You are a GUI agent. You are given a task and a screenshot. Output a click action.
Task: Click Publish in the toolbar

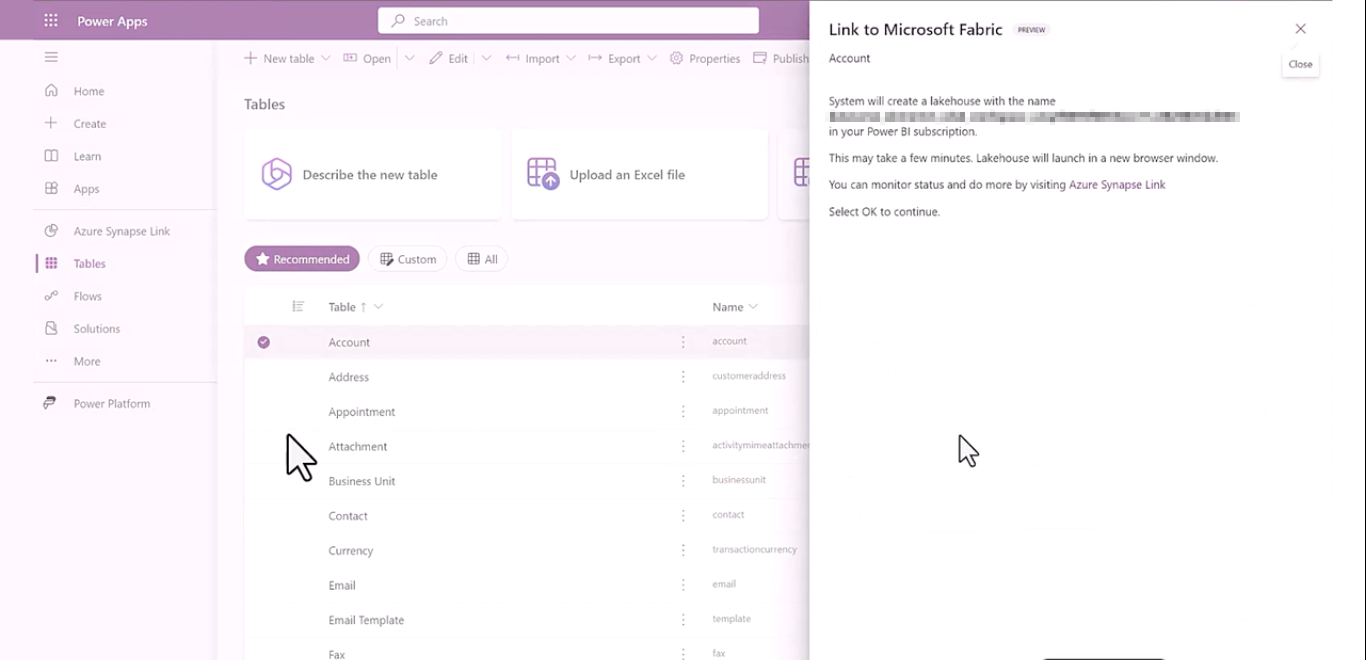[x=781, y=58]
